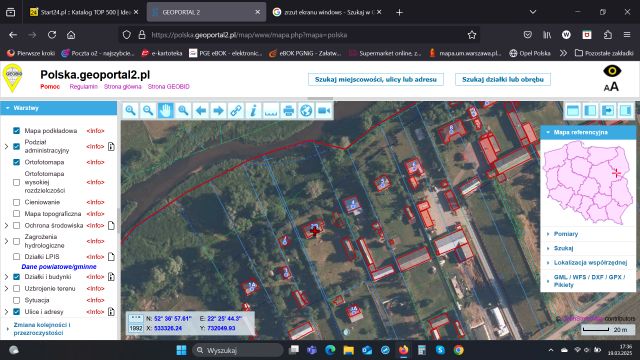
Task: Open Opel Polska bookmark
Action: (530, 53)
